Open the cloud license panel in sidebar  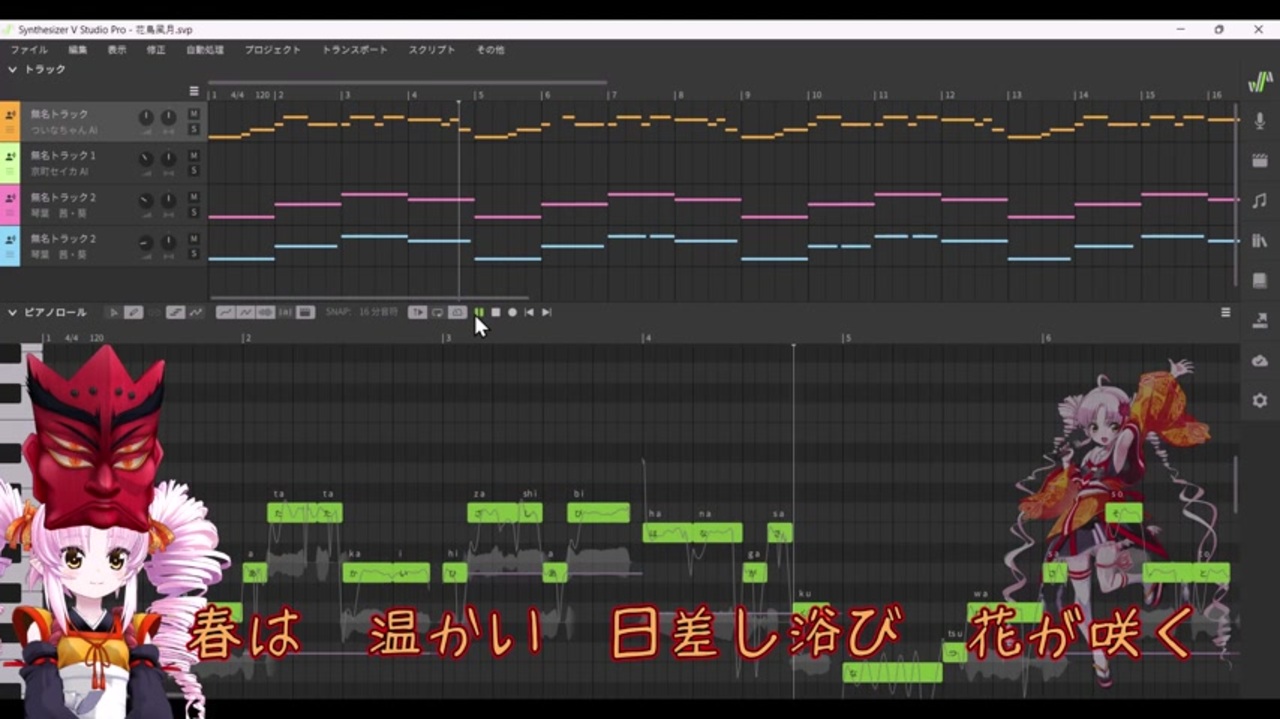pos(1260,360)
